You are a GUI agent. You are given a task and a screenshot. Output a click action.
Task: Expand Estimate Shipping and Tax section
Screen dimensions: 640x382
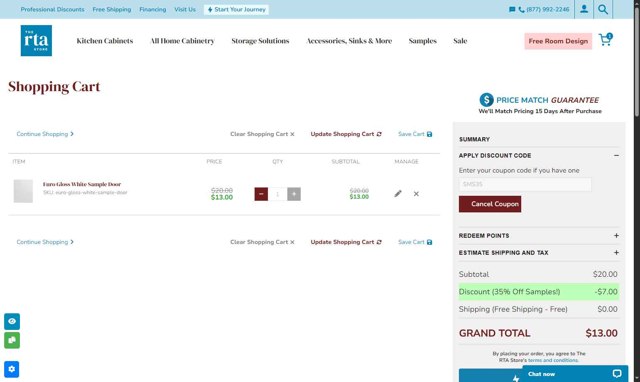pos(616,253)
